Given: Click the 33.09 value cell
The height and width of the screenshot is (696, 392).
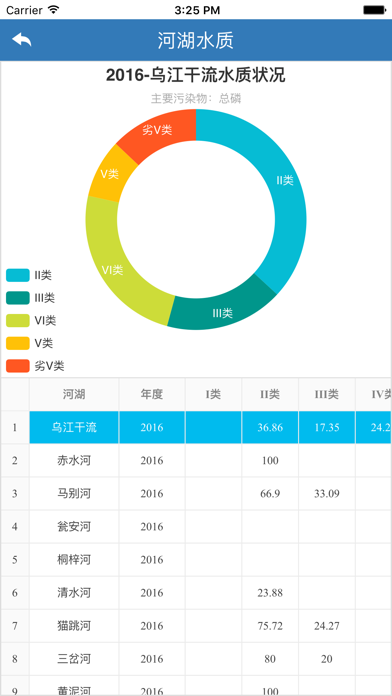Looking at the screenshot, I should point(327,494).
